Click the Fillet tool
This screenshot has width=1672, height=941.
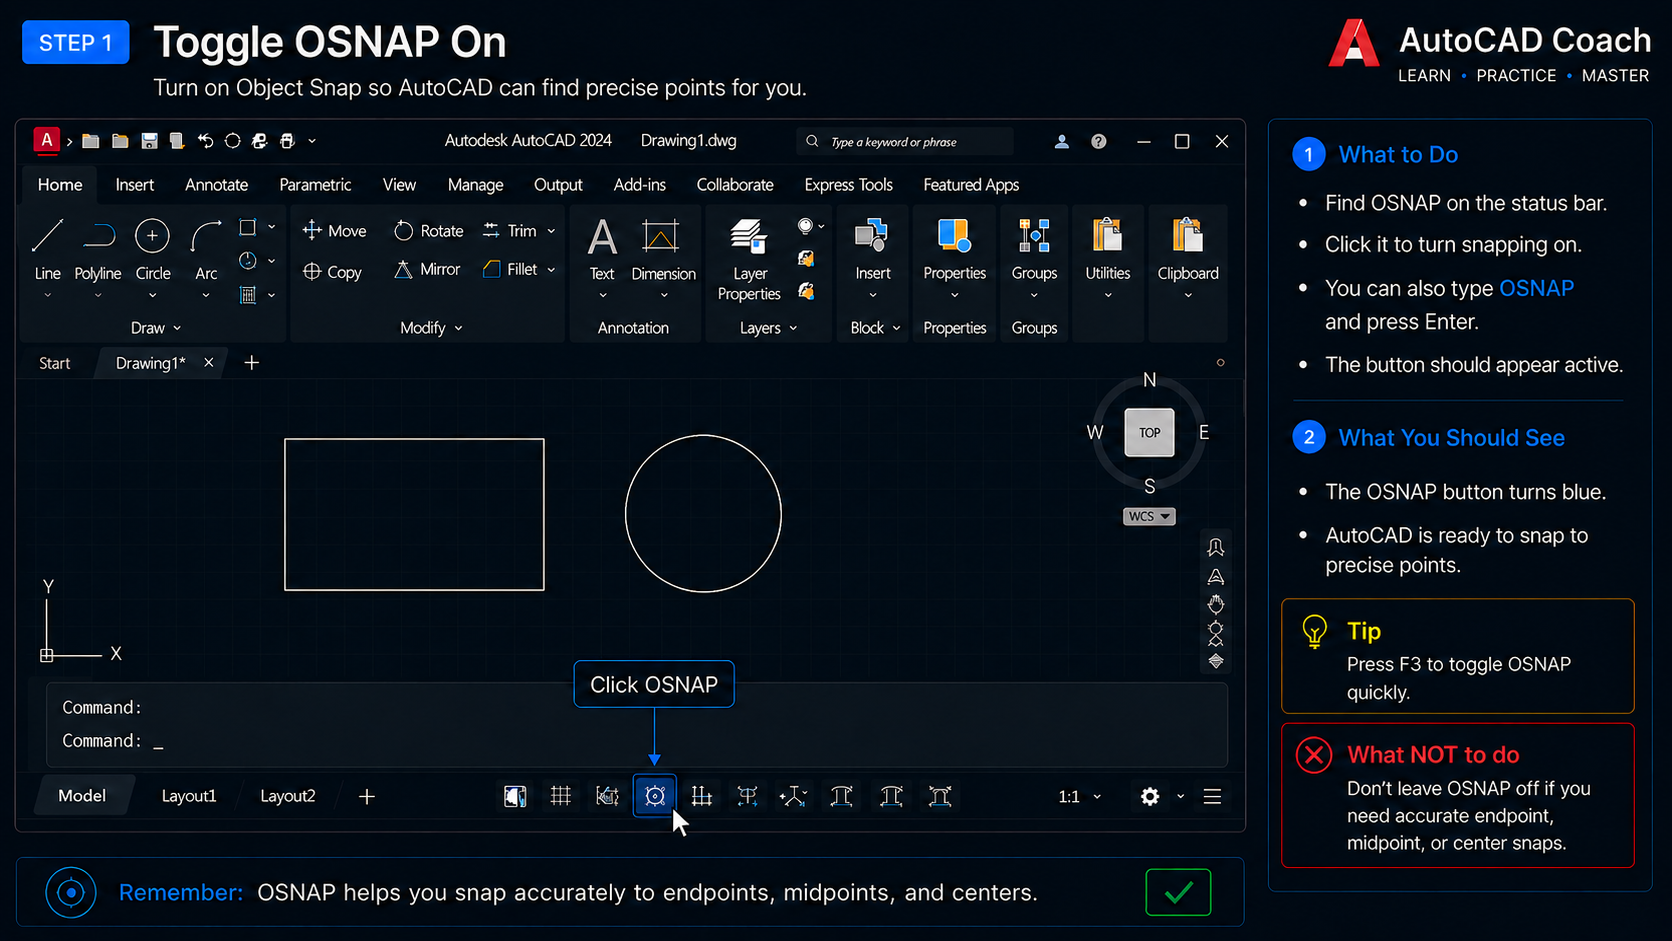pos(510,269)
